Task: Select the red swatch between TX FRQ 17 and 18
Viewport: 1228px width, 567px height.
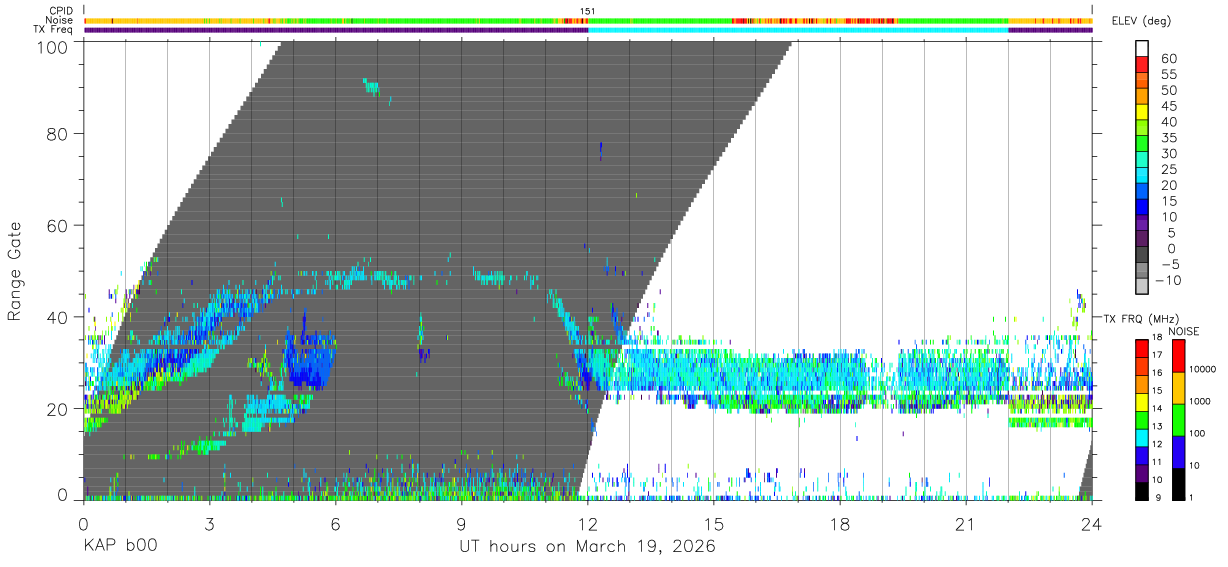Action: pos(1144,349)
